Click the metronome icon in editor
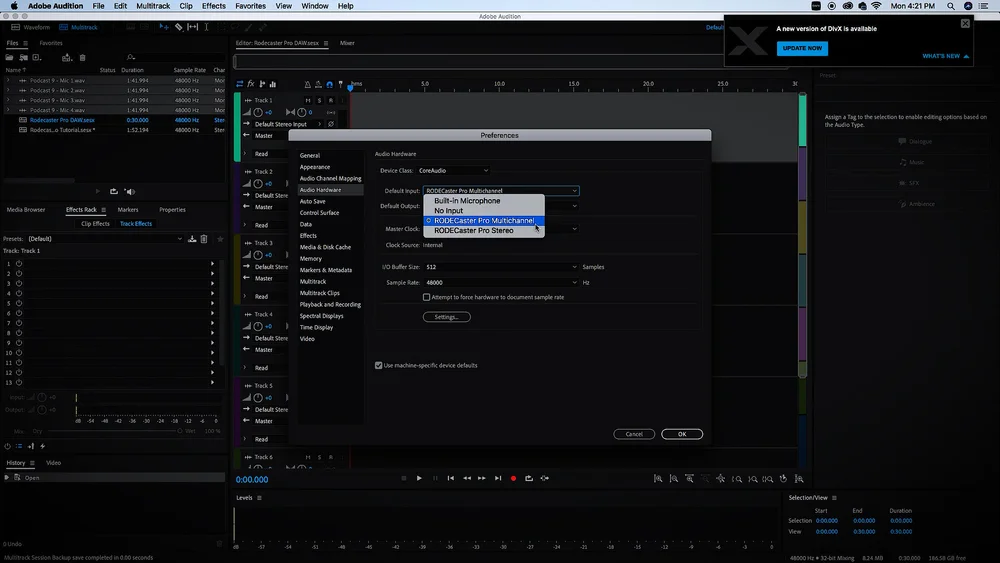1000x563 pixels. [307, 84]
